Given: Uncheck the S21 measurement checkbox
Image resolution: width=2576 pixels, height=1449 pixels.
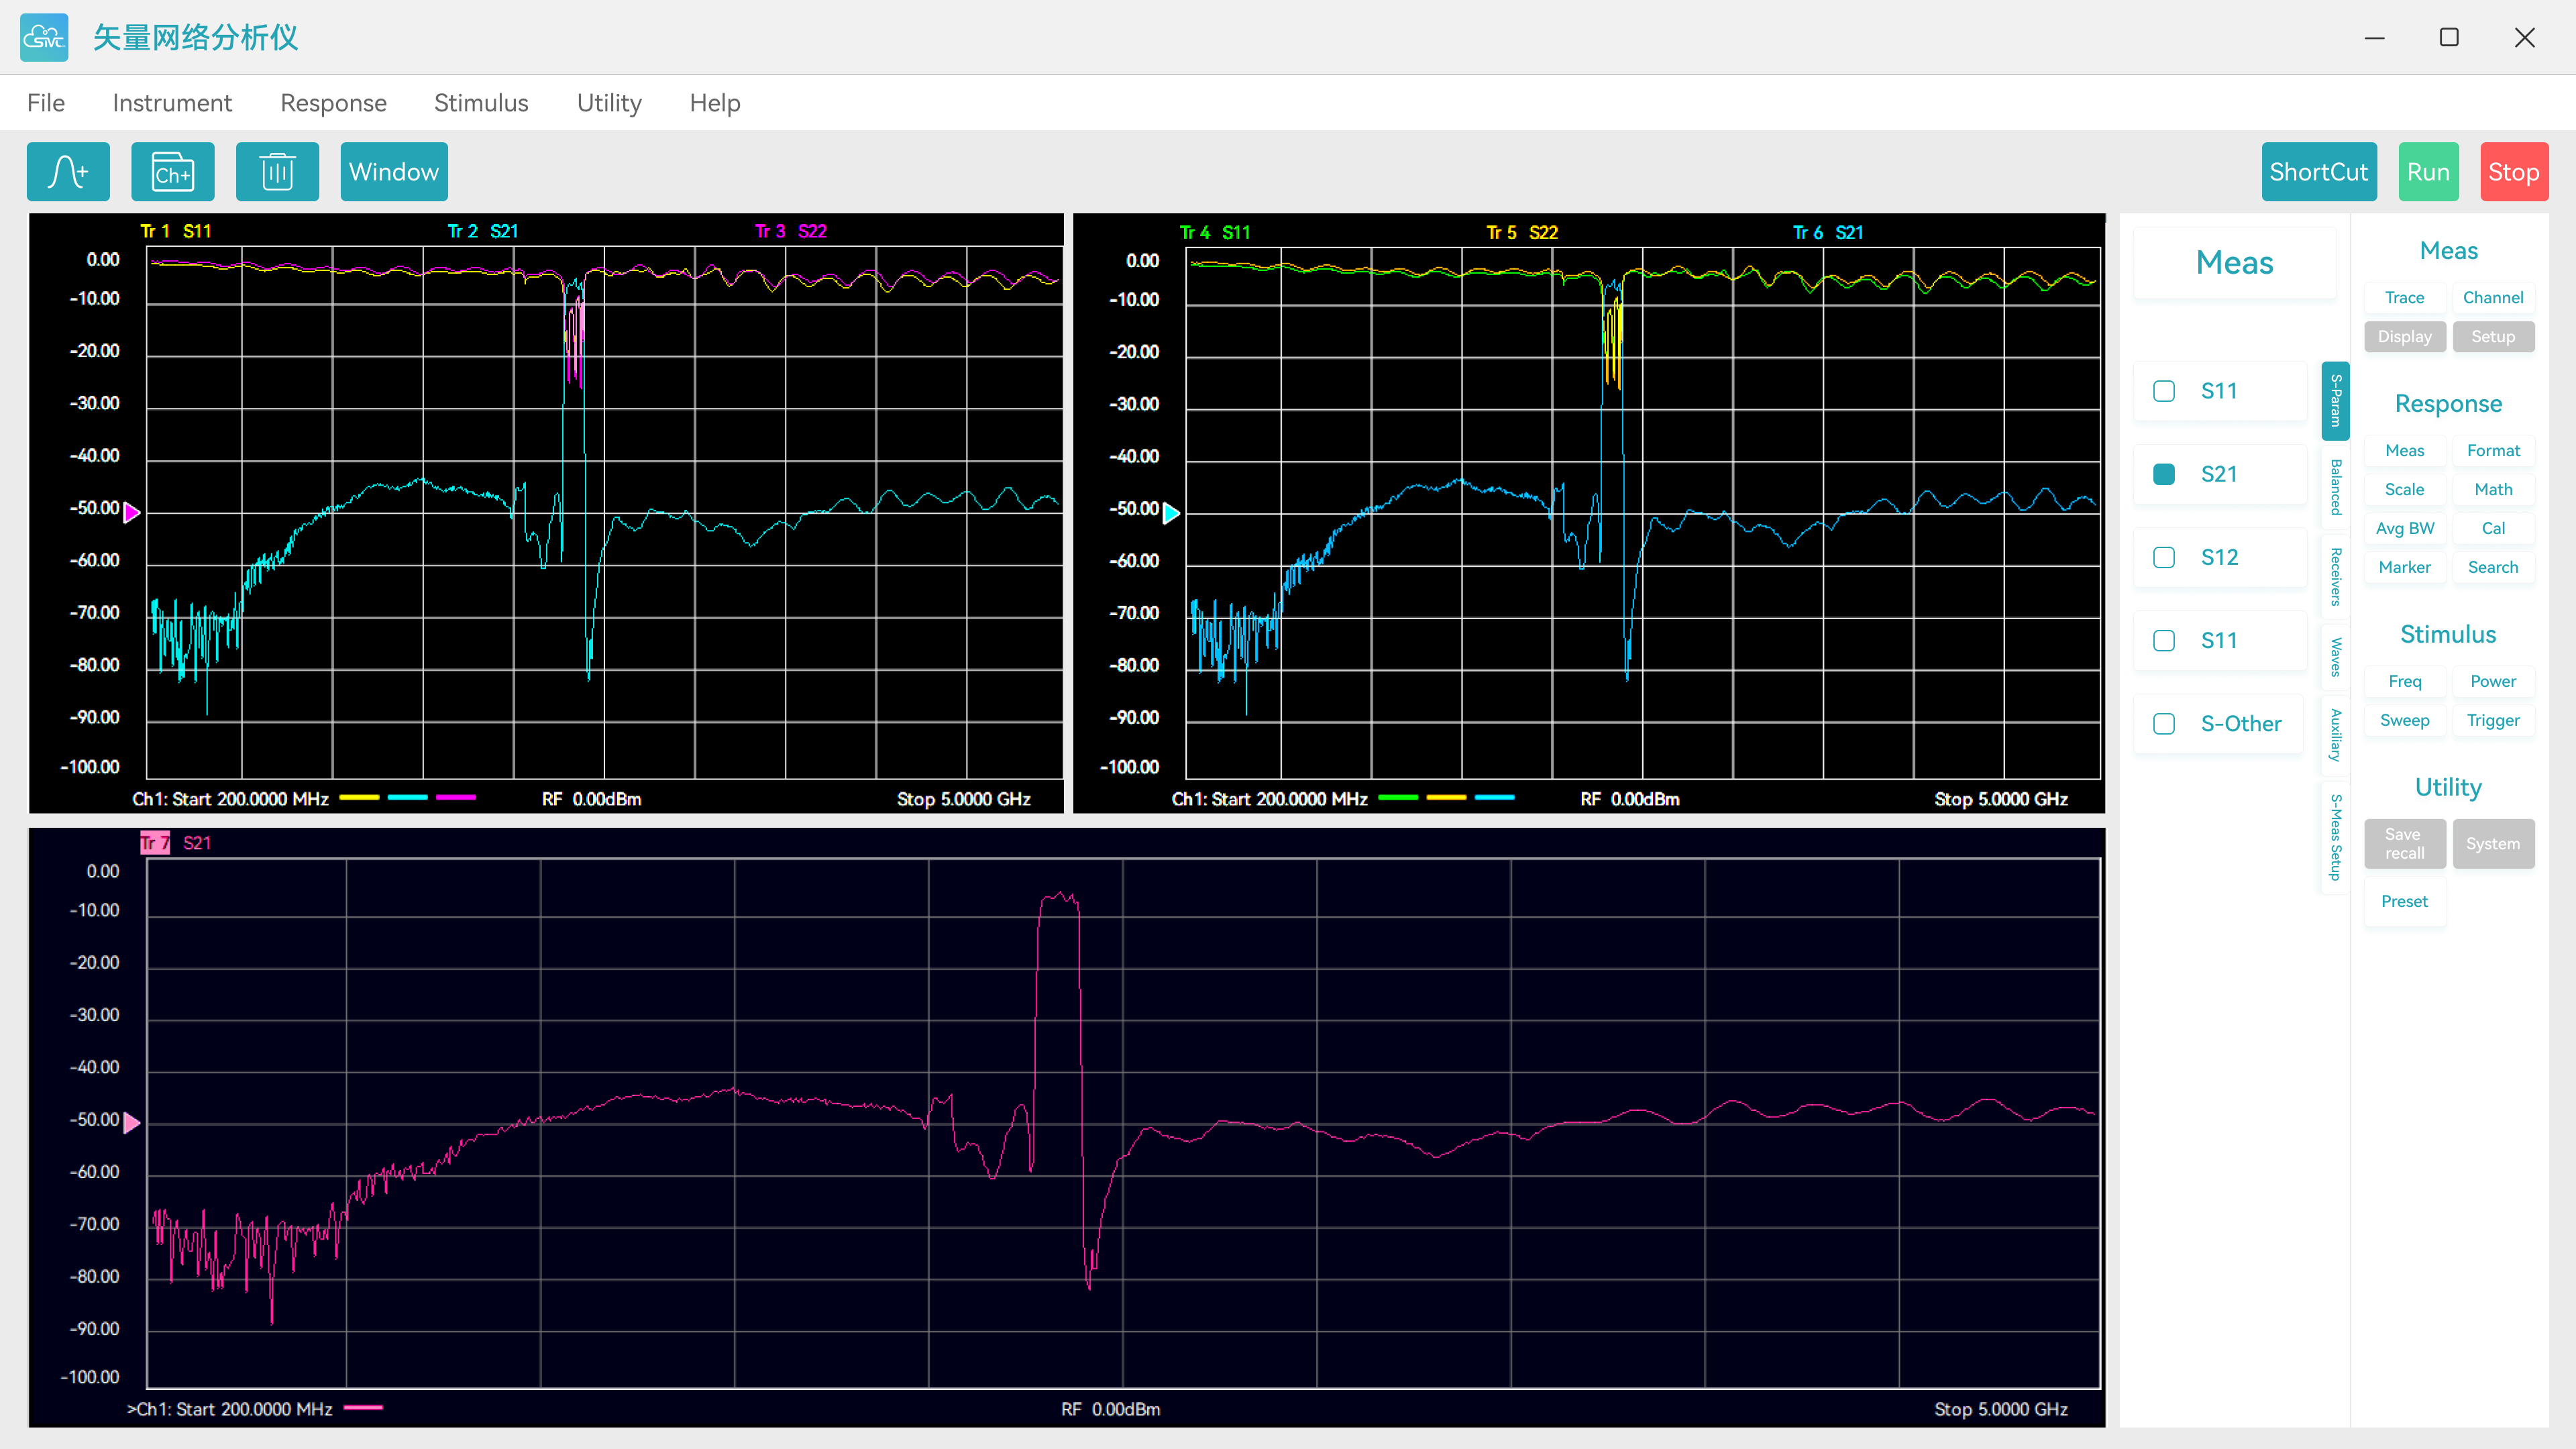Looking at the screenshot, I should pyautogui.click(x=2164, y=474).
